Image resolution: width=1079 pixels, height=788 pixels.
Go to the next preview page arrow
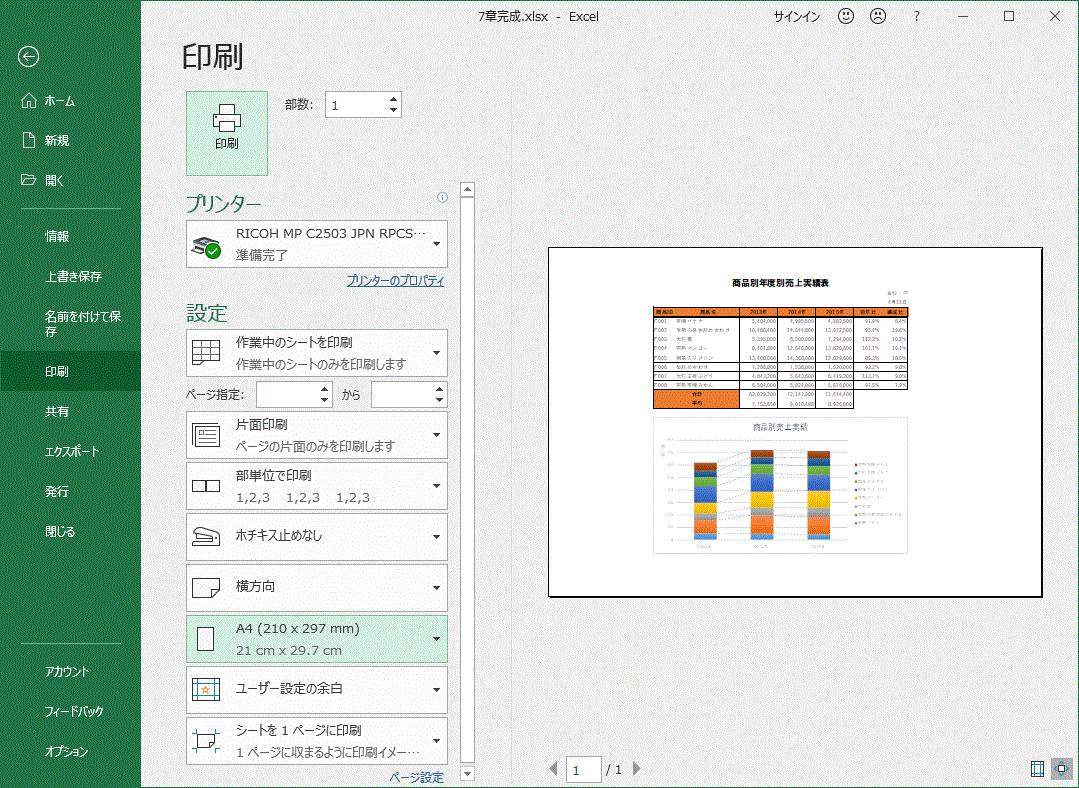637,768
